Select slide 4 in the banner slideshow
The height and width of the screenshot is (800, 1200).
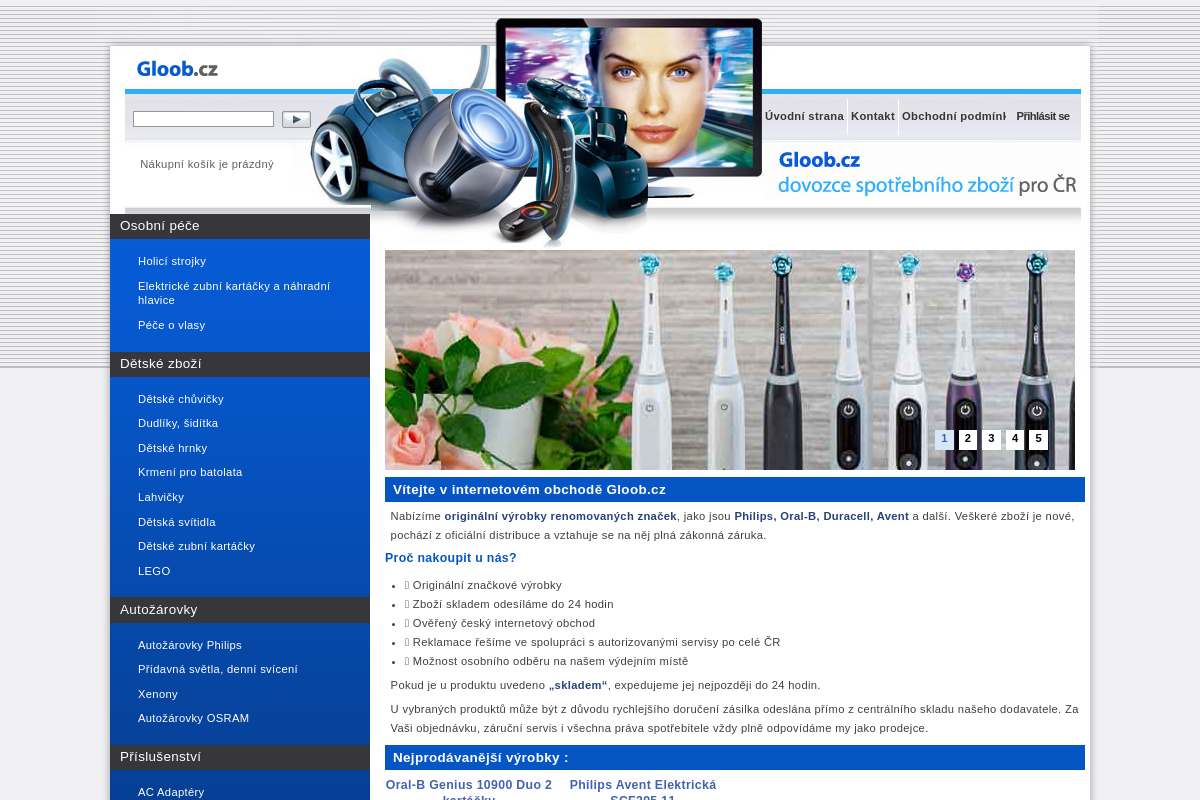pos(1015,439)
